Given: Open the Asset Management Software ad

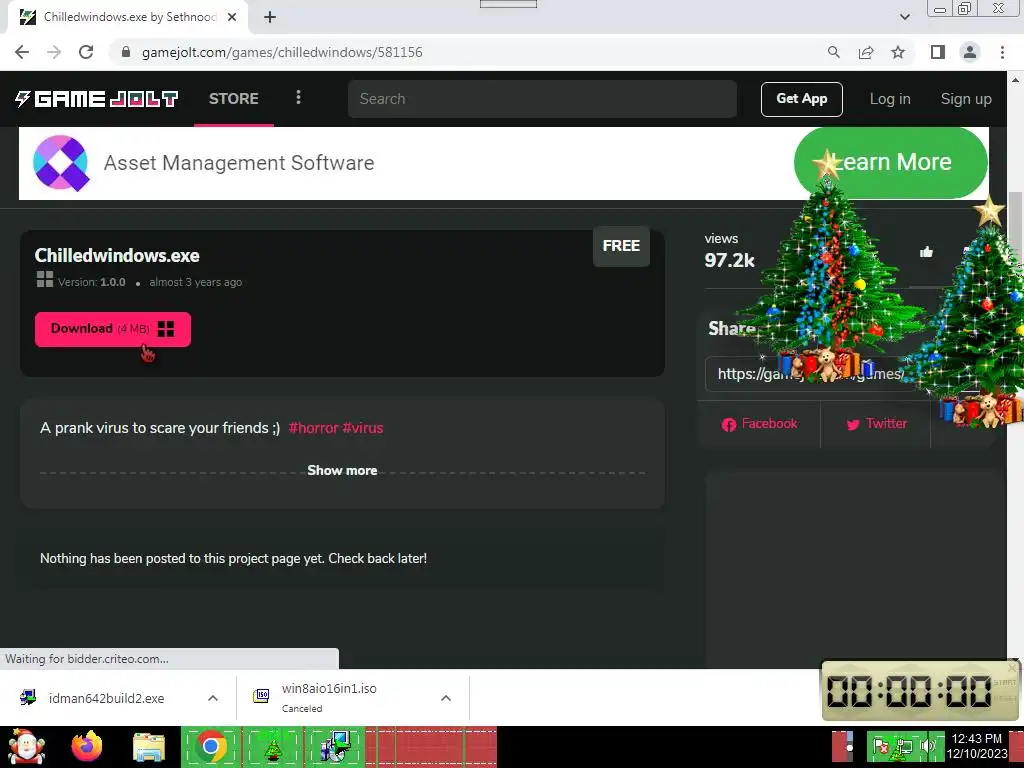Looking at the screenshot, I should (x=239, y=163).
